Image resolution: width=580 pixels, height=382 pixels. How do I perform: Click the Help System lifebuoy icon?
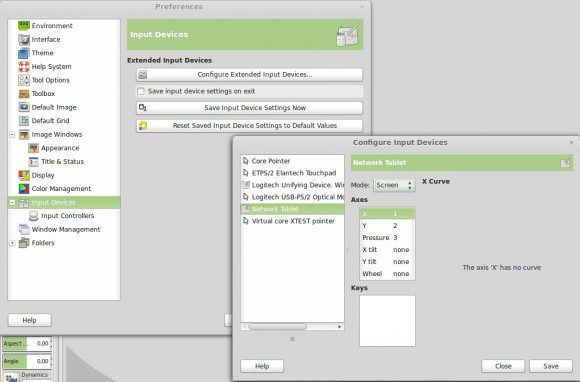pyautogui.click(x=24, y=67)
